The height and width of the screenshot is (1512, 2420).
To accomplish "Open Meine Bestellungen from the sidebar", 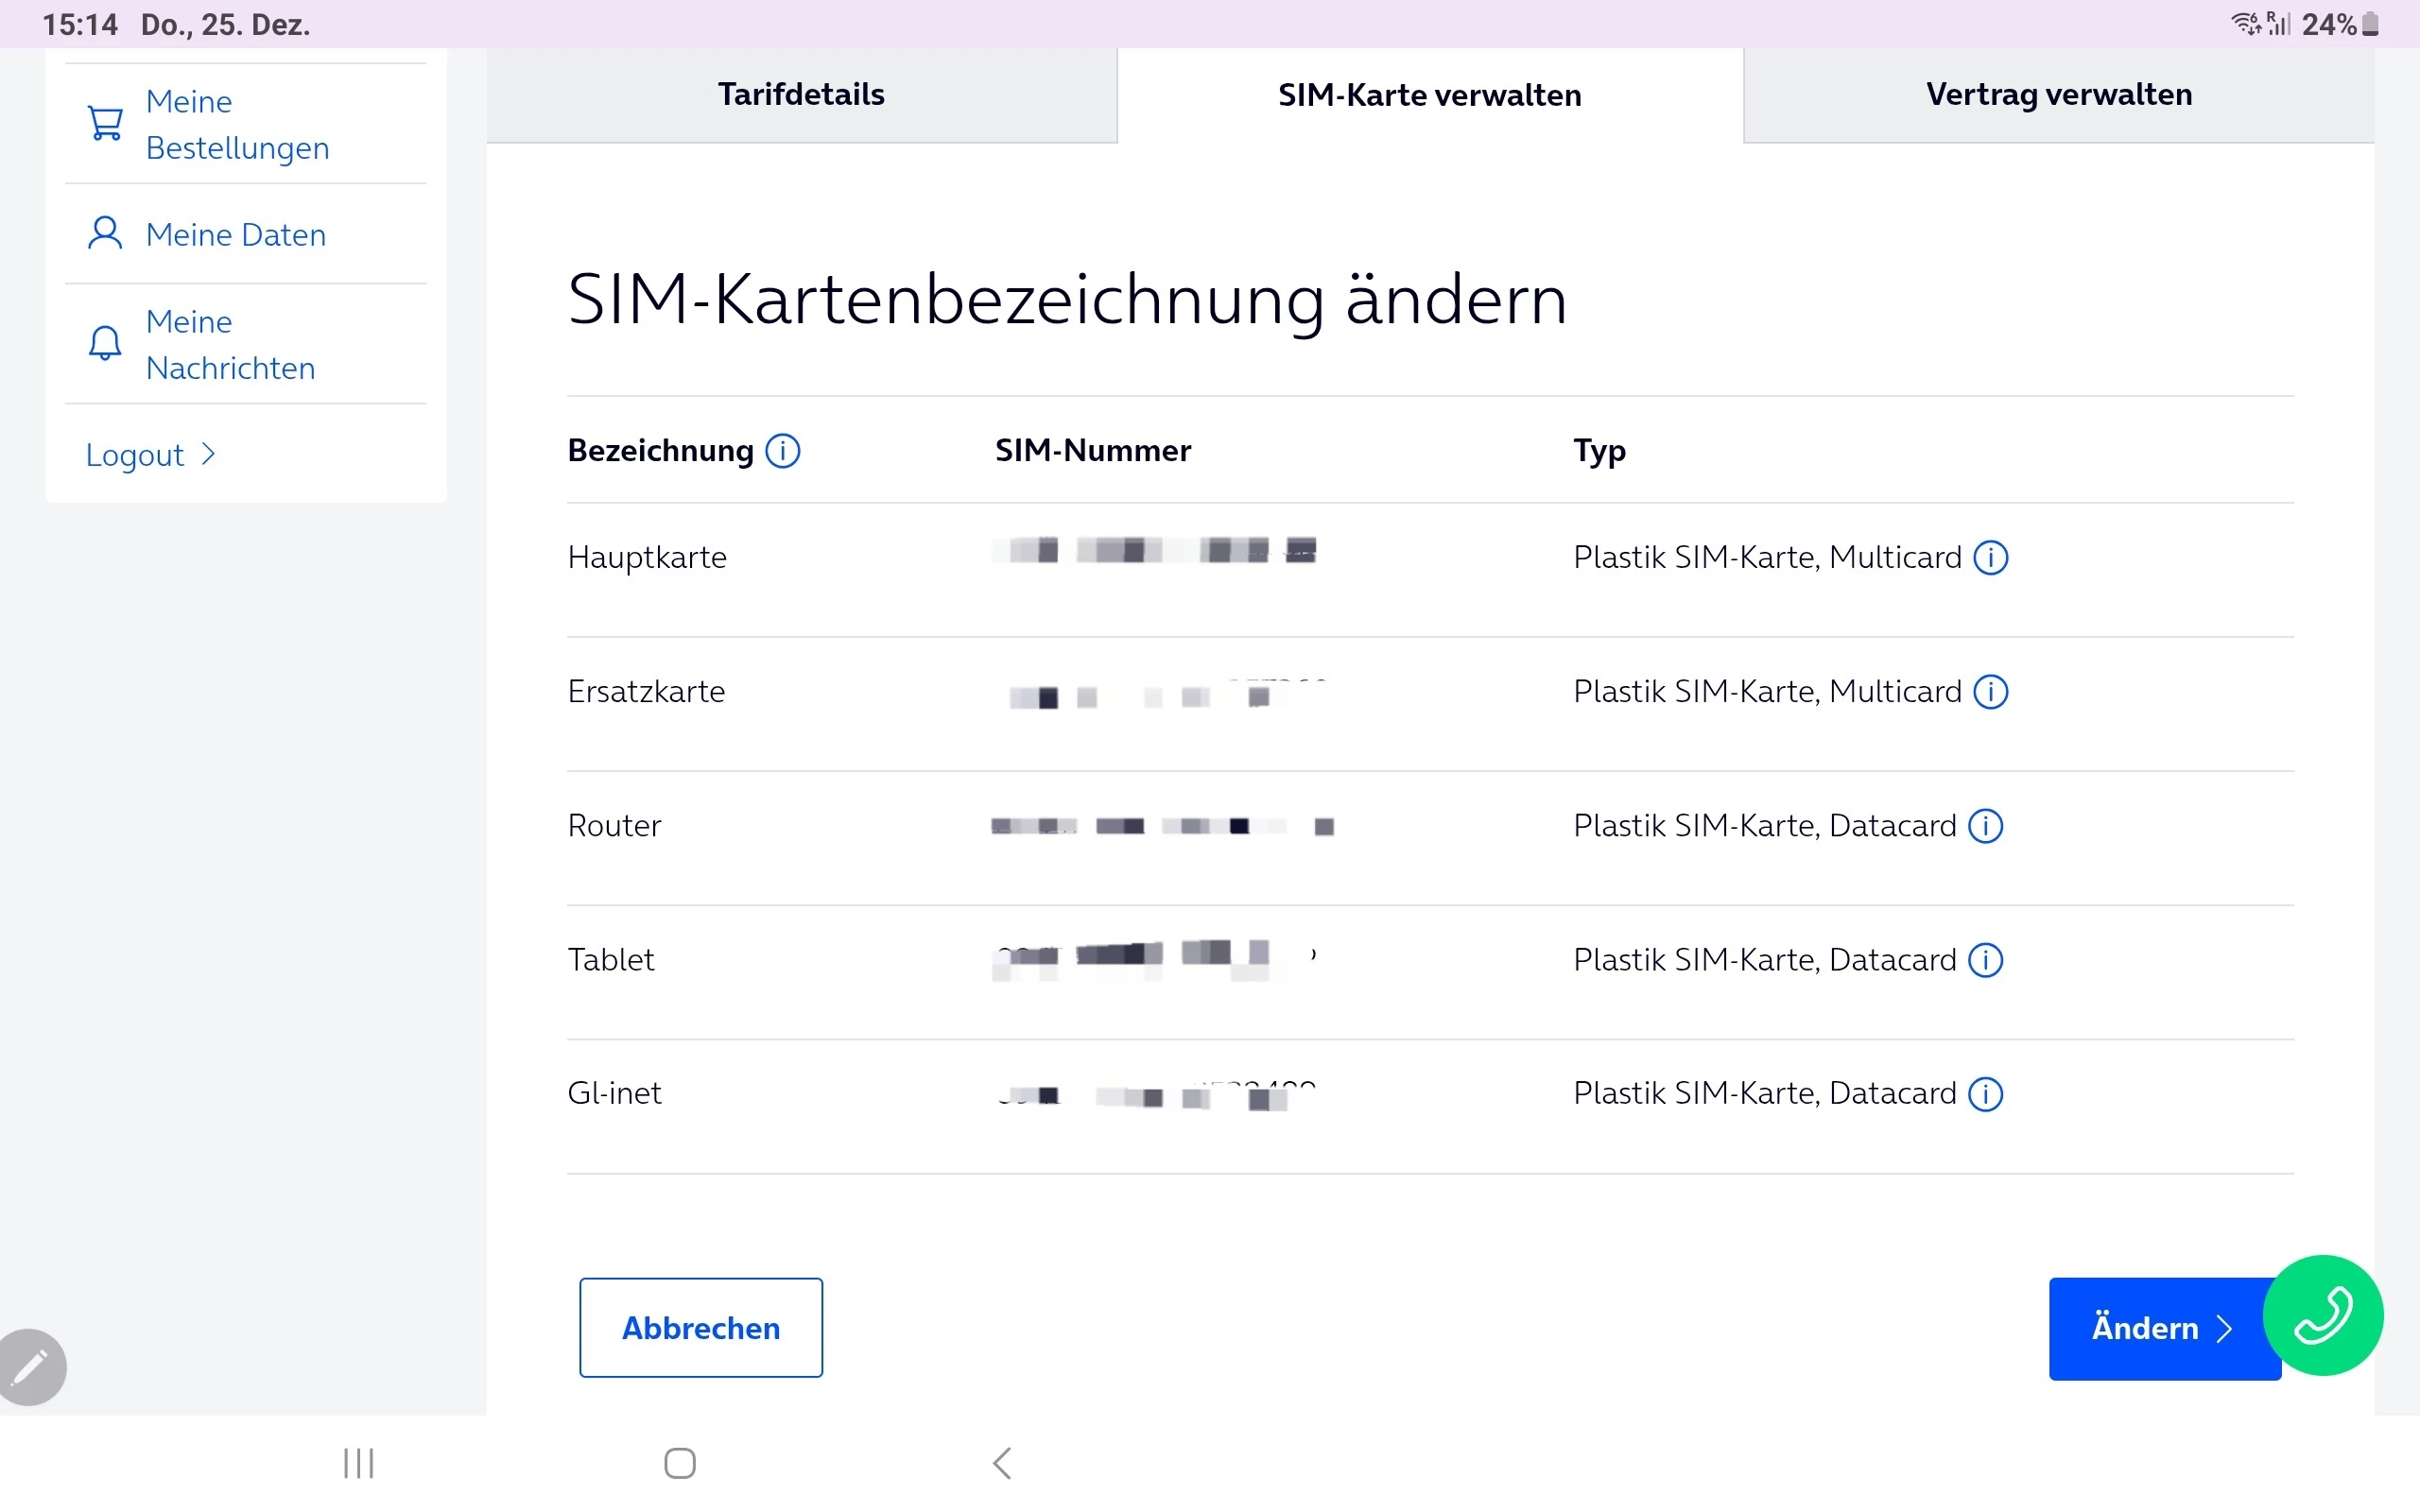I will pyautogui.click(x=237, y=125).
